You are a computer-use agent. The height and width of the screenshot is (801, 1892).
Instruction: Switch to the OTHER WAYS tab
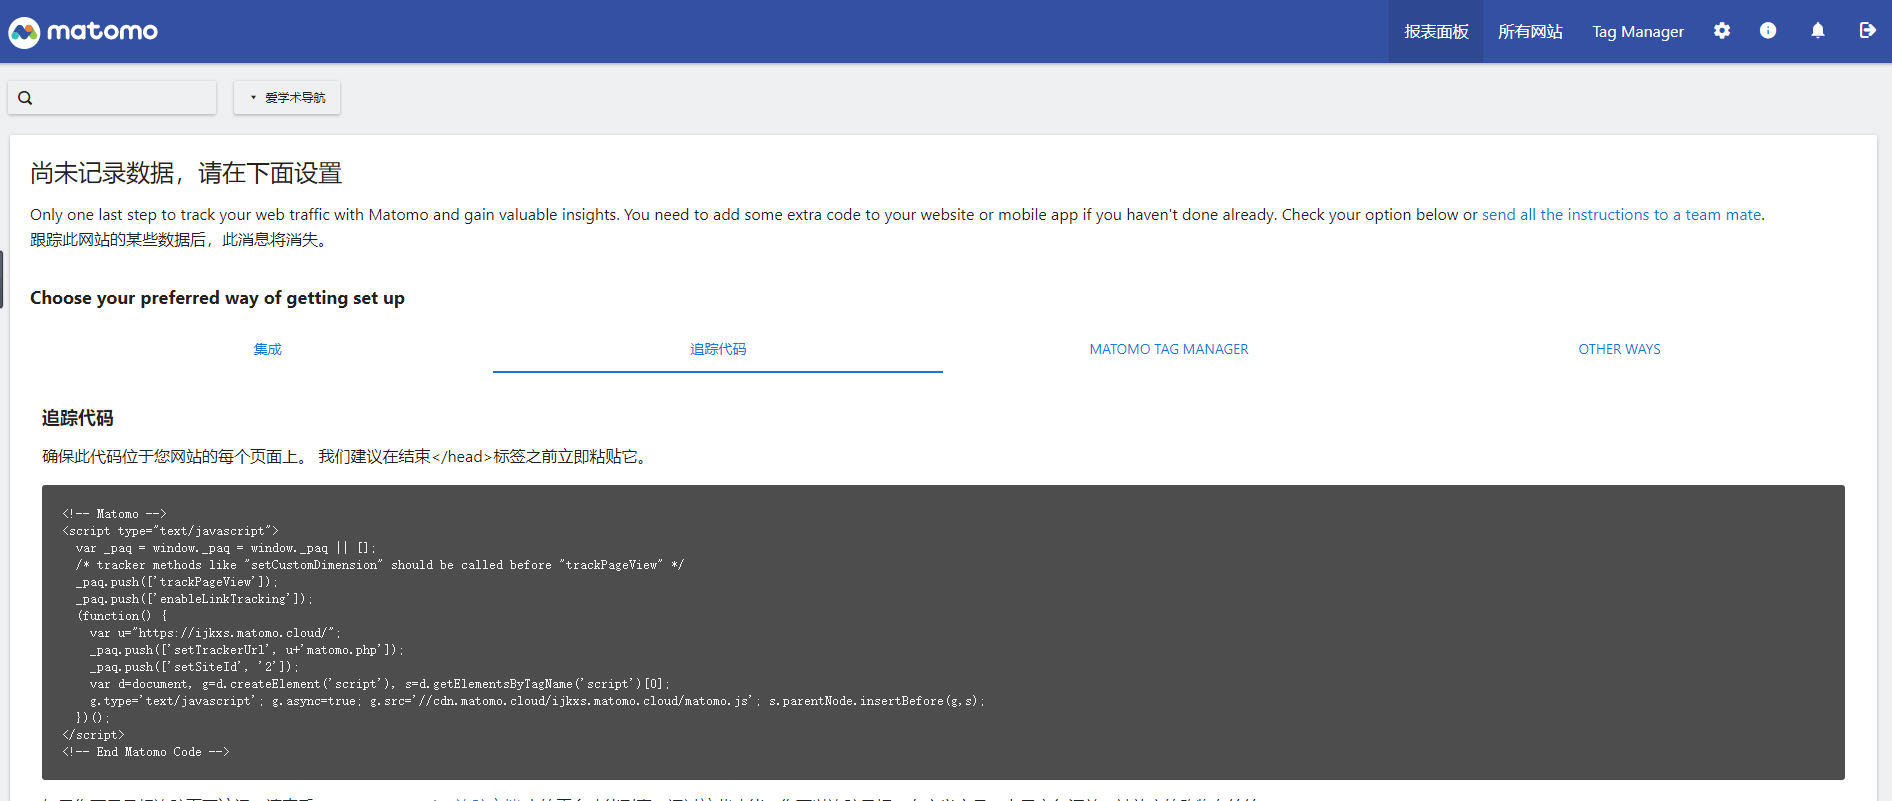click(x=1619, y=349)
